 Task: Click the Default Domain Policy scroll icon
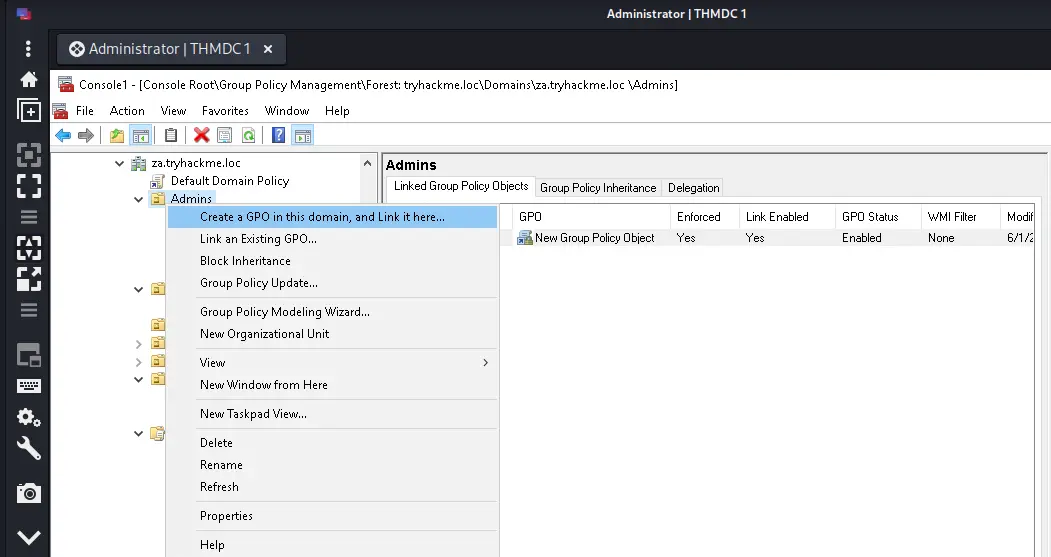tap(158, 181)
